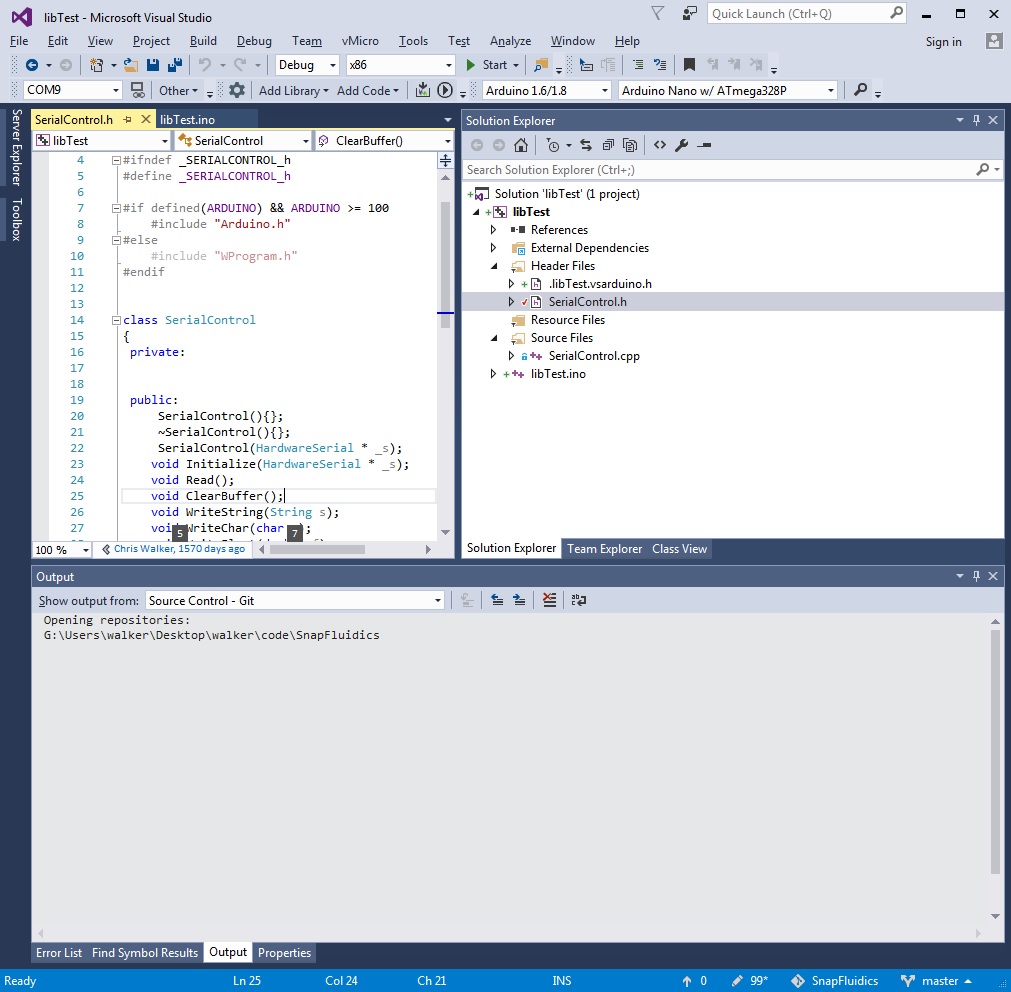1011x992 pixels.
Task: Click the Pending Changes Filter clock icon
Action: tap(553, 146)
